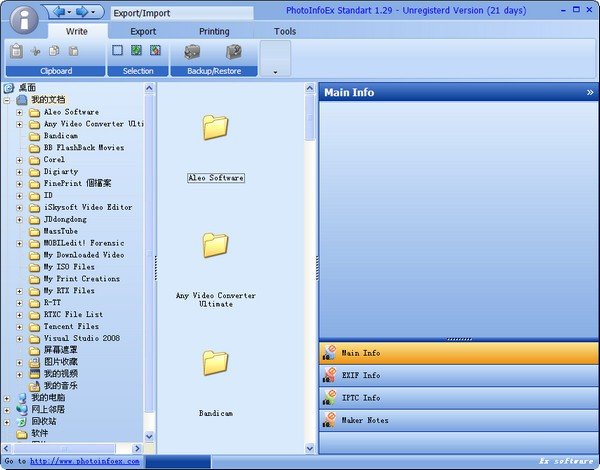Click the Restore camera icon in Backup/Restore
The width and height of the screenshot is (600, 470).
(233, 51)
